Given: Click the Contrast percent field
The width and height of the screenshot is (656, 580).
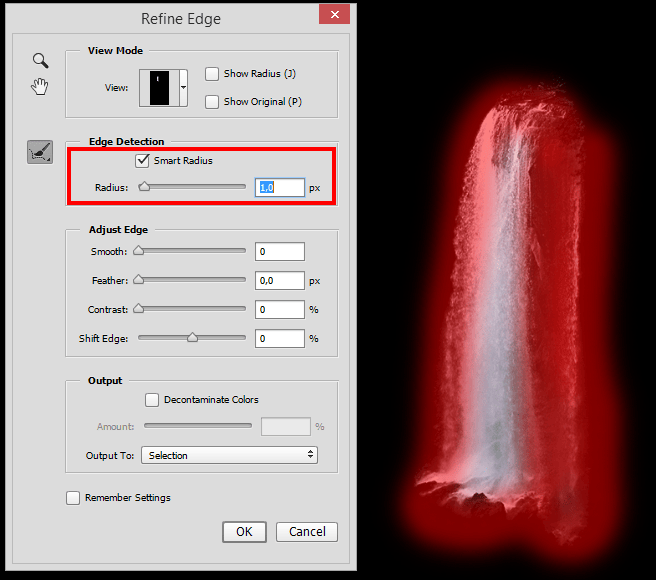Looking at the screenshot, I should tap(280, 310).
